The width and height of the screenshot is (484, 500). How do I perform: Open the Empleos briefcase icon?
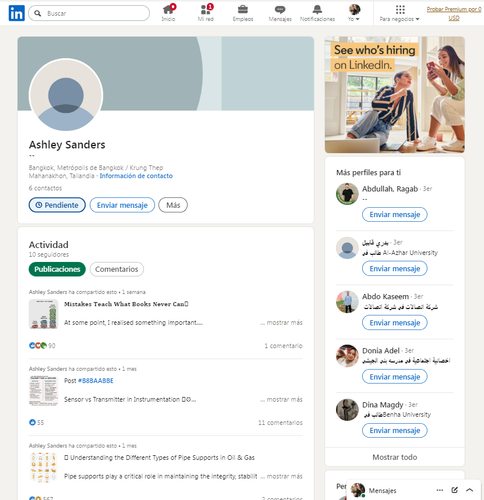click(x=243, y=13)
